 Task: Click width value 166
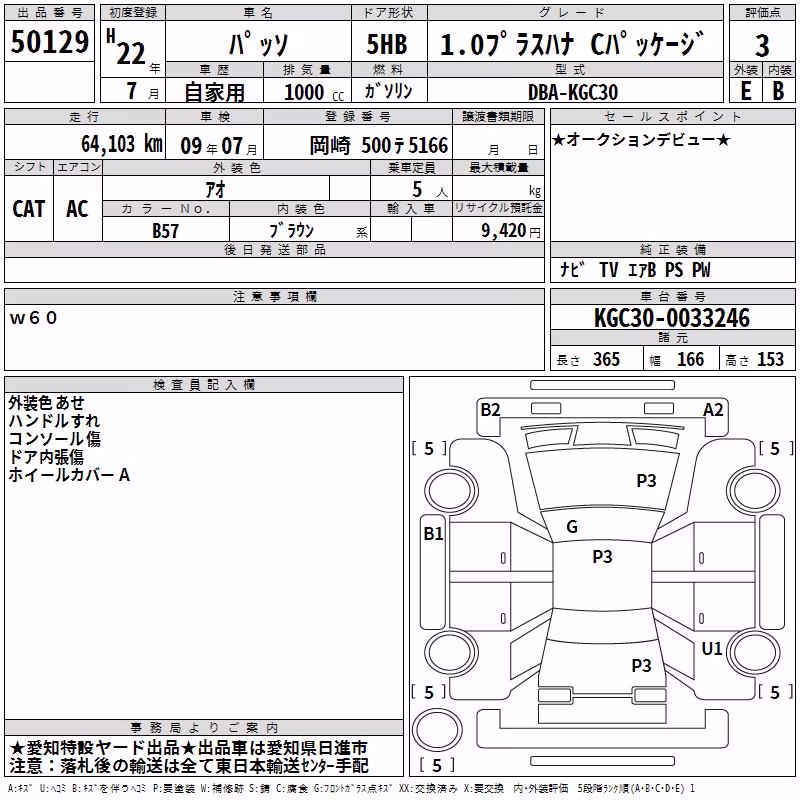(690, 360)
